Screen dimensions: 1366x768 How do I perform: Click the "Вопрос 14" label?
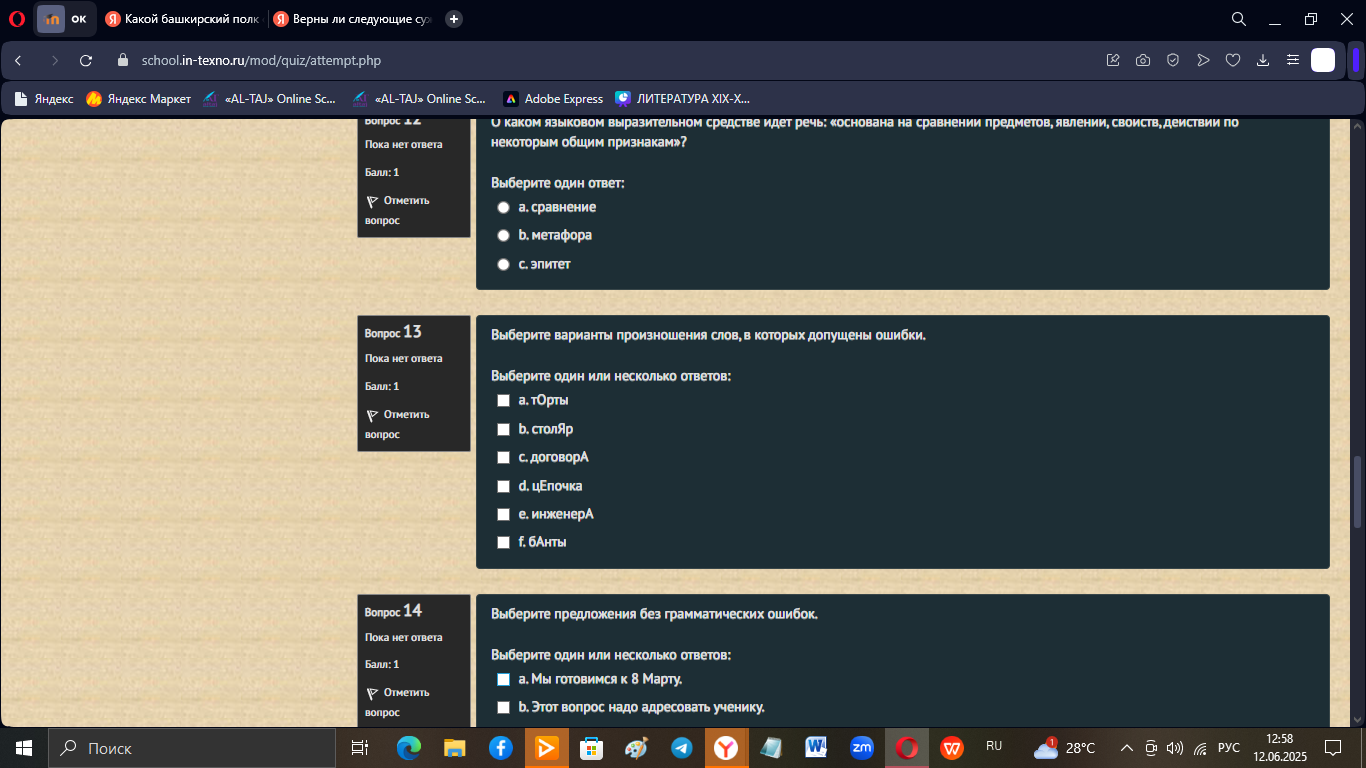click(394, 611)
